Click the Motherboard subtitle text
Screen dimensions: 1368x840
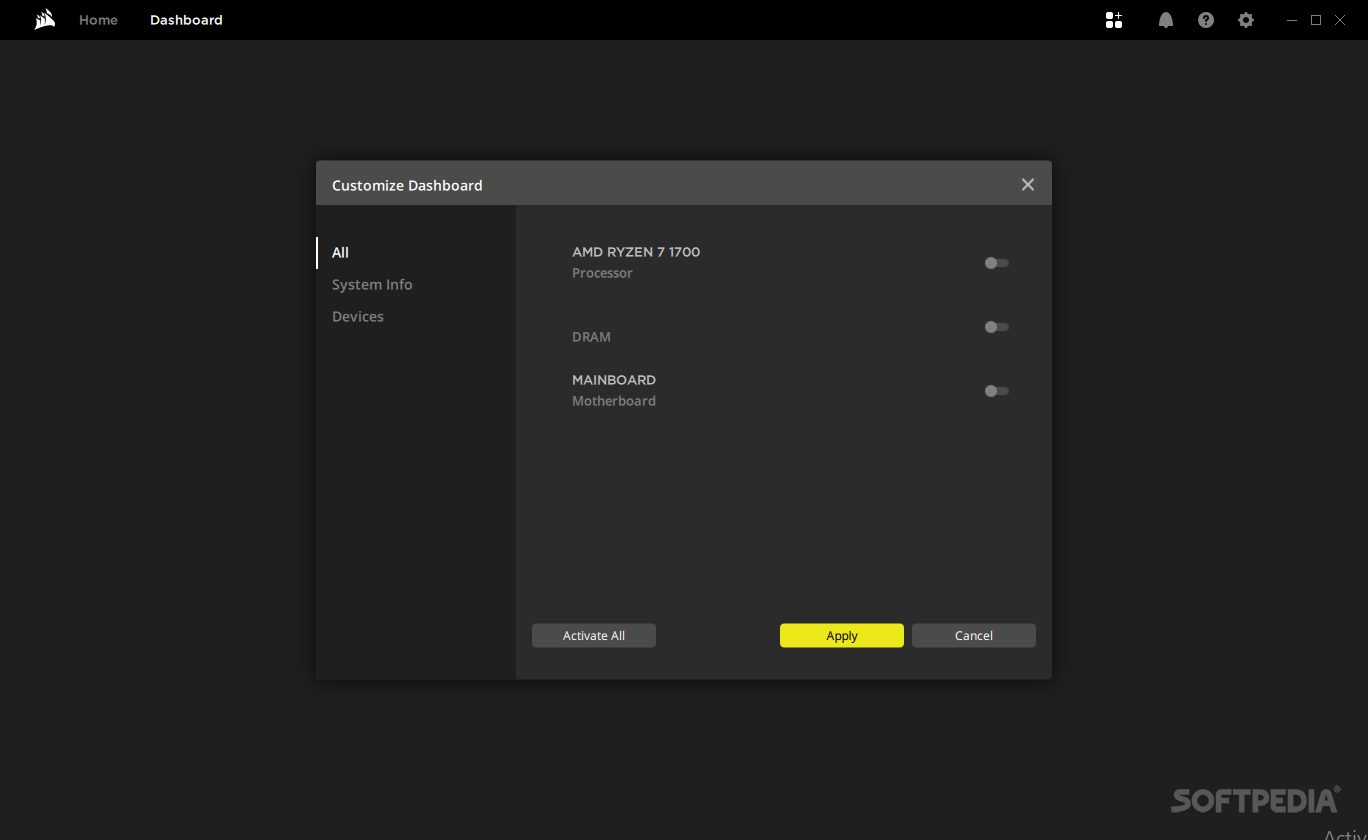[614, 401]
